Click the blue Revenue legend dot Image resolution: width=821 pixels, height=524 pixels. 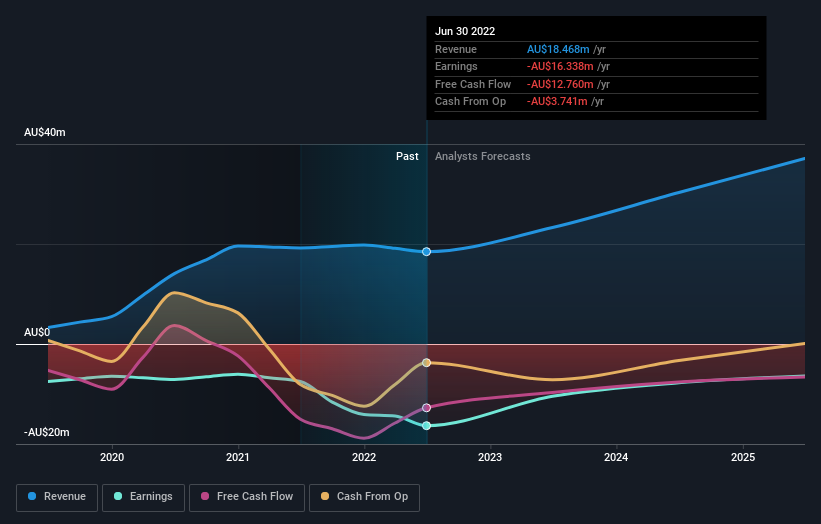click(x=32, y=496)
